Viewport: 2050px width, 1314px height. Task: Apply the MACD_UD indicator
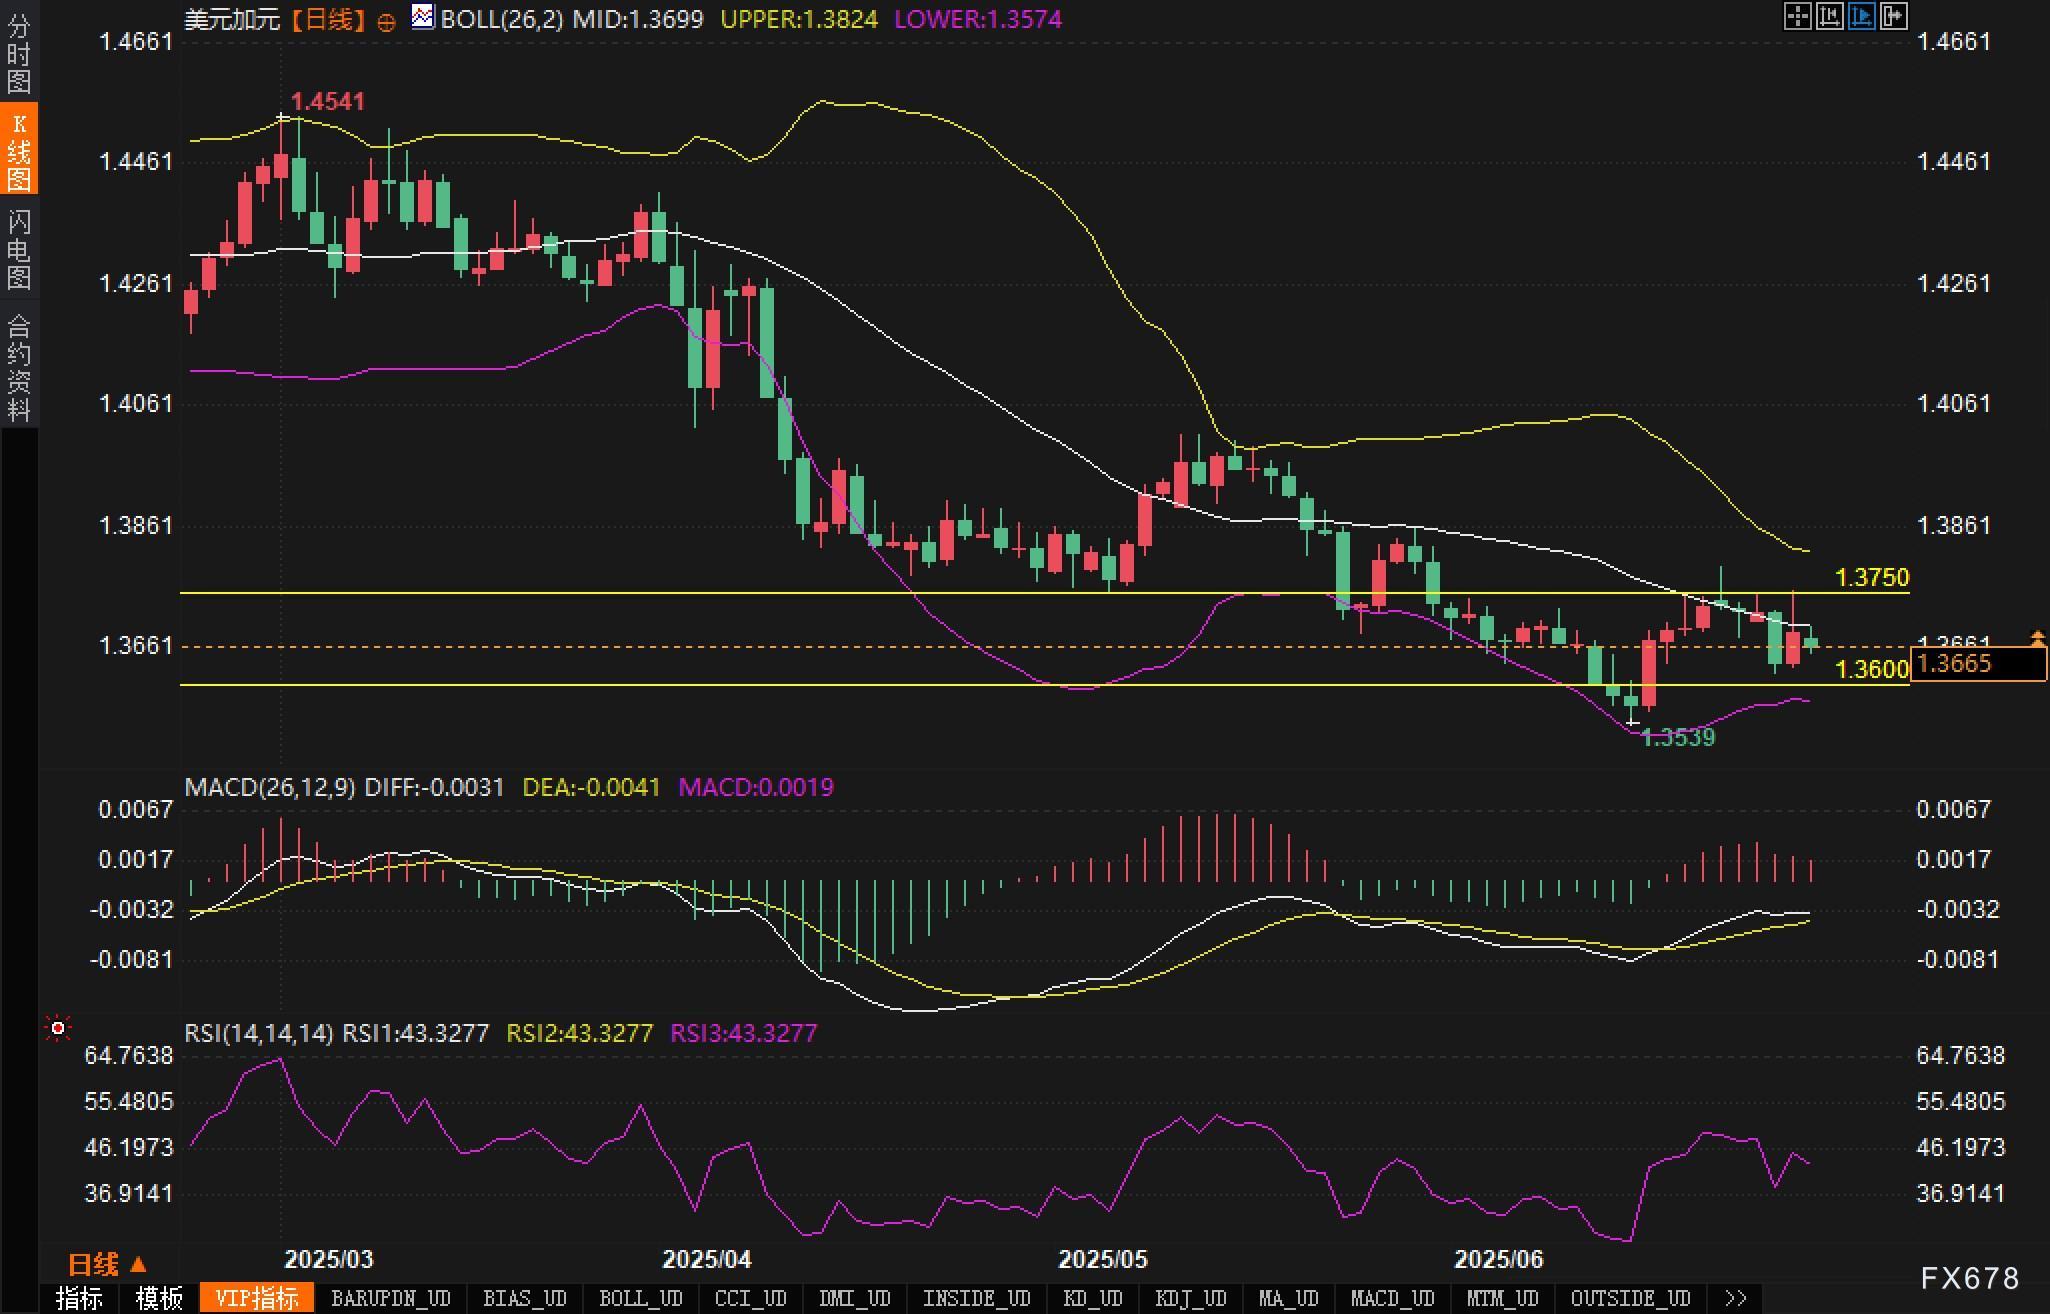point(1392,1298)
